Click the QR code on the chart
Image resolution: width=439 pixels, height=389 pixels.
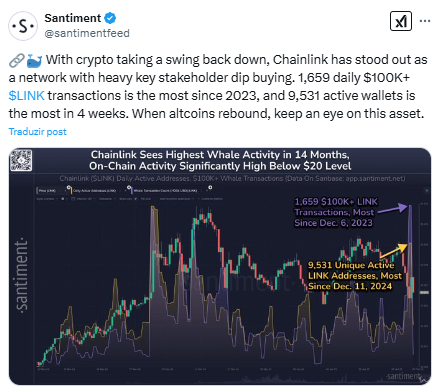pyautogui.click(x=21, y=160)
